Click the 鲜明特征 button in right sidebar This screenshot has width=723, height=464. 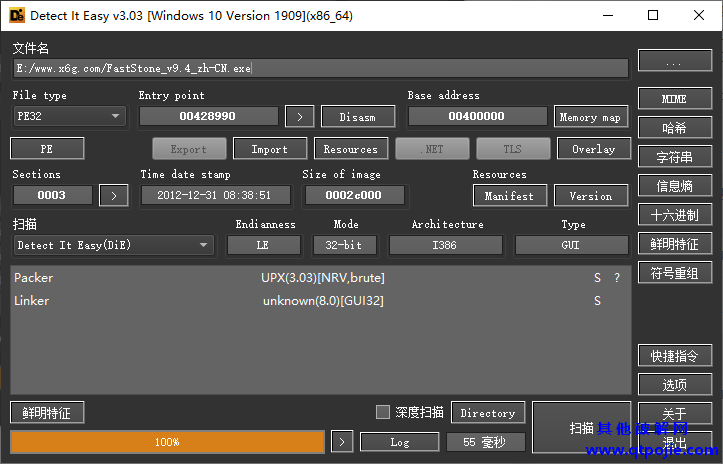click(675, 244)
